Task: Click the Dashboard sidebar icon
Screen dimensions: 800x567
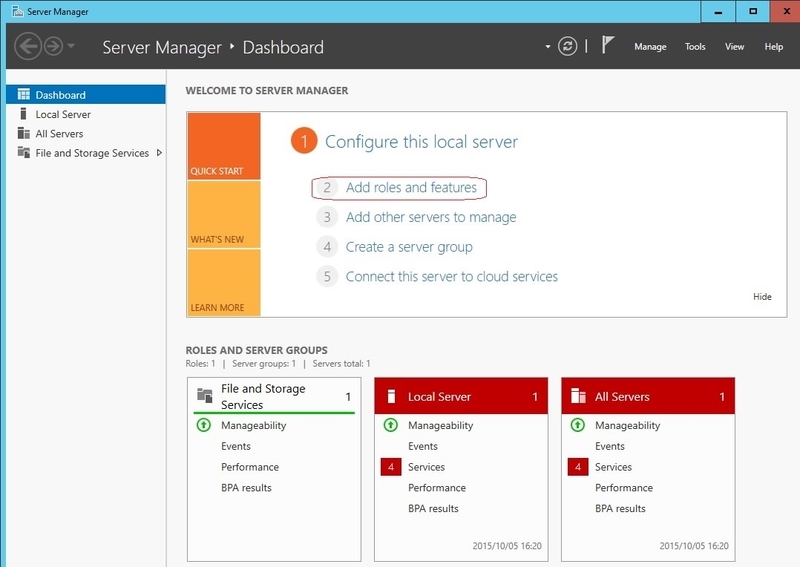Action: 23,94
